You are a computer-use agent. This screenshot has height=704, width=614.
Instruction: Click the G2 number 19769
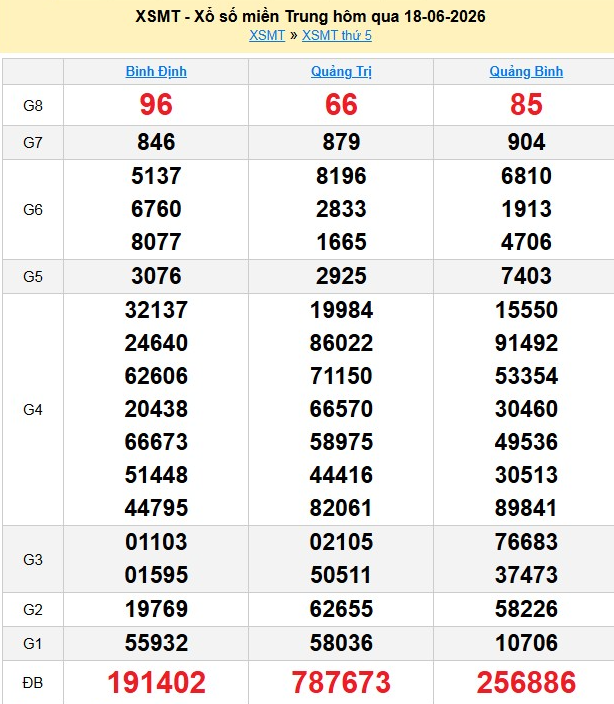point(156,609)
